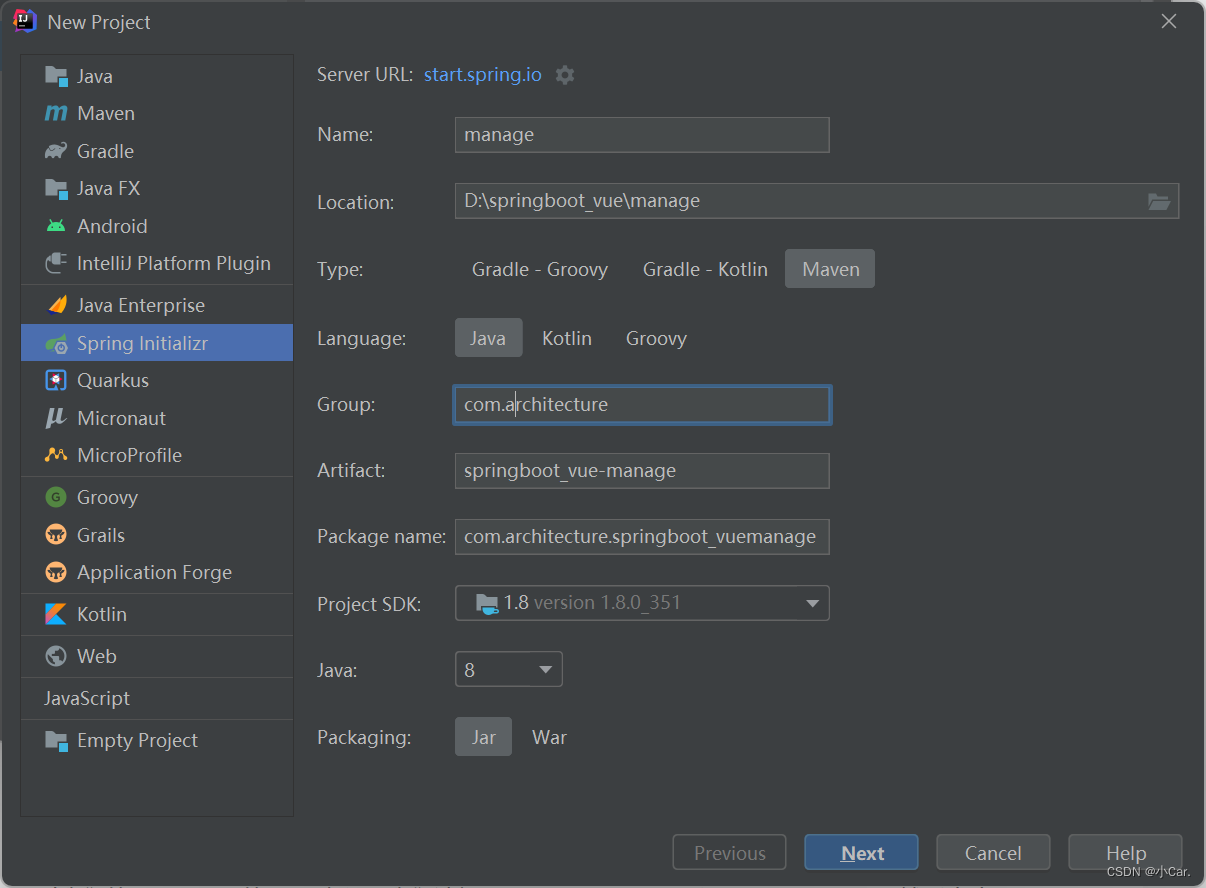
Task: Click the Grails icon
Action: pos(56,535)
